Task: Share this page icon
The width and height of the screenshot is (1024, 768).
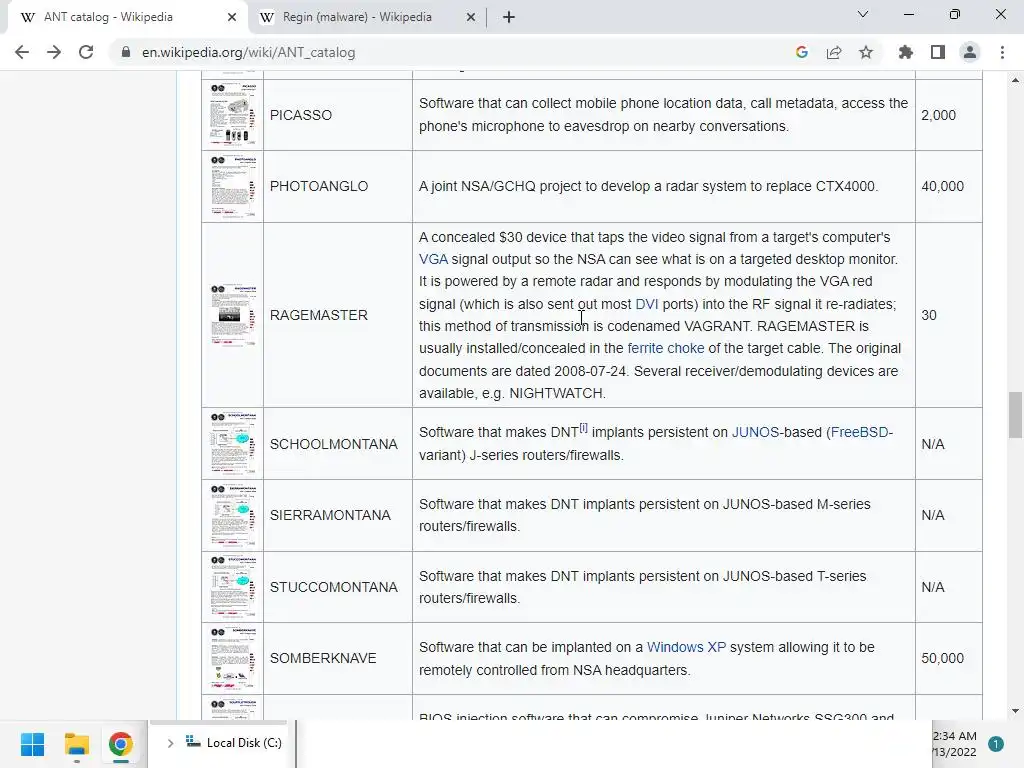Action: point(834,52)
